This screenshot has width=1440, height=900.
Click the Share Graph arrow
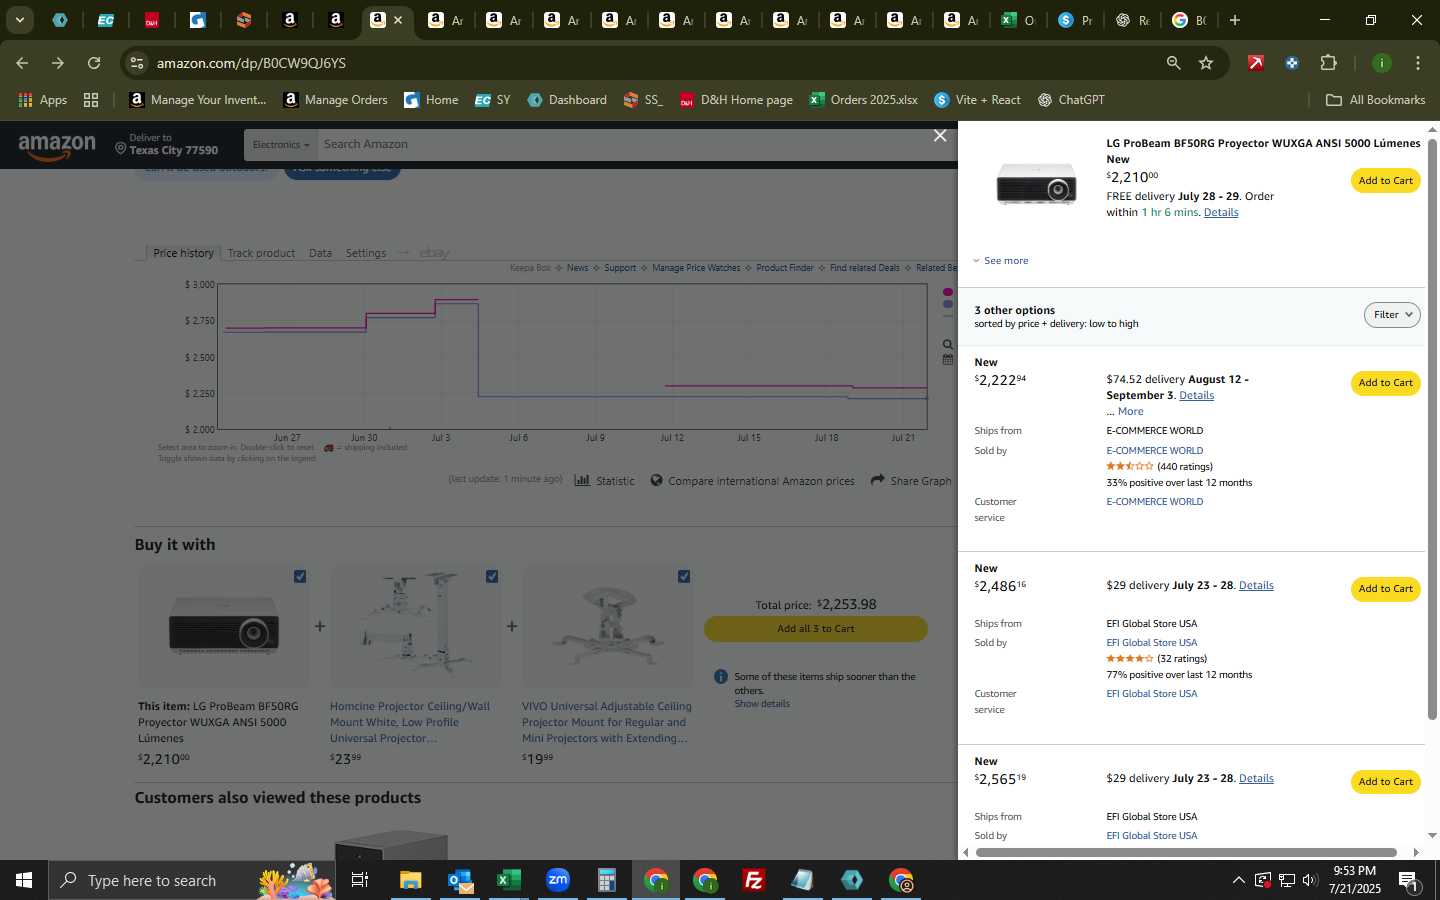click(x=911, y=481)
